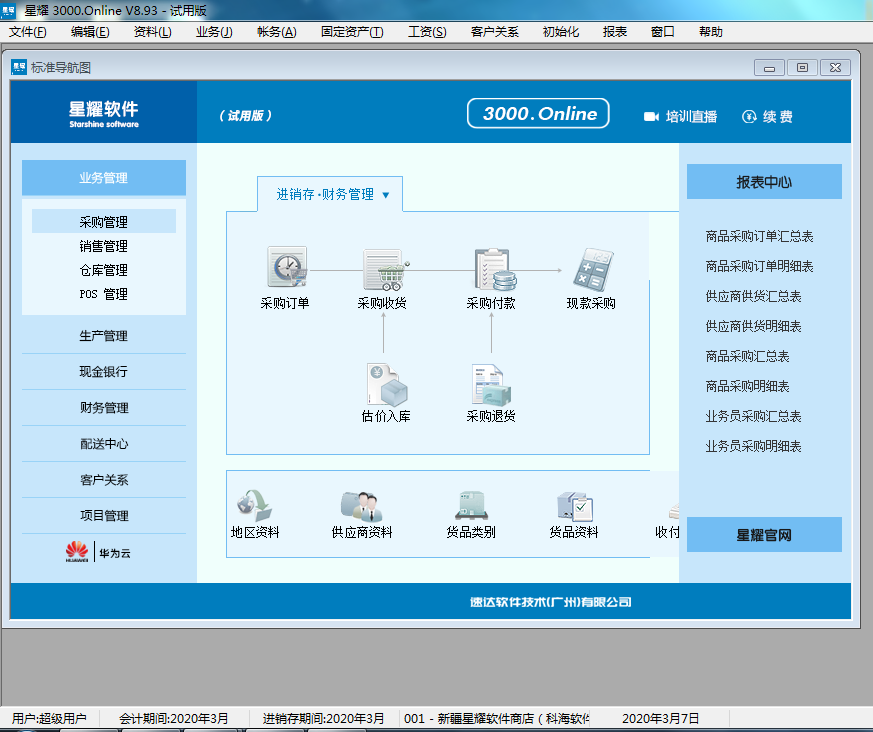Open the 文件(F) menu

pos(27,32)
